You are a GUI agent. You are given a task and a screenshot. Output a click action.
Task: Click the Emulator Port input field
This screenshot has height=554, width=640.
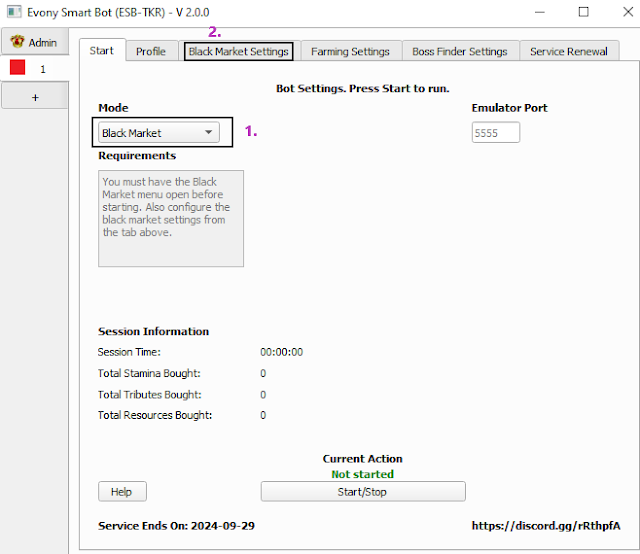click(496, 133)
